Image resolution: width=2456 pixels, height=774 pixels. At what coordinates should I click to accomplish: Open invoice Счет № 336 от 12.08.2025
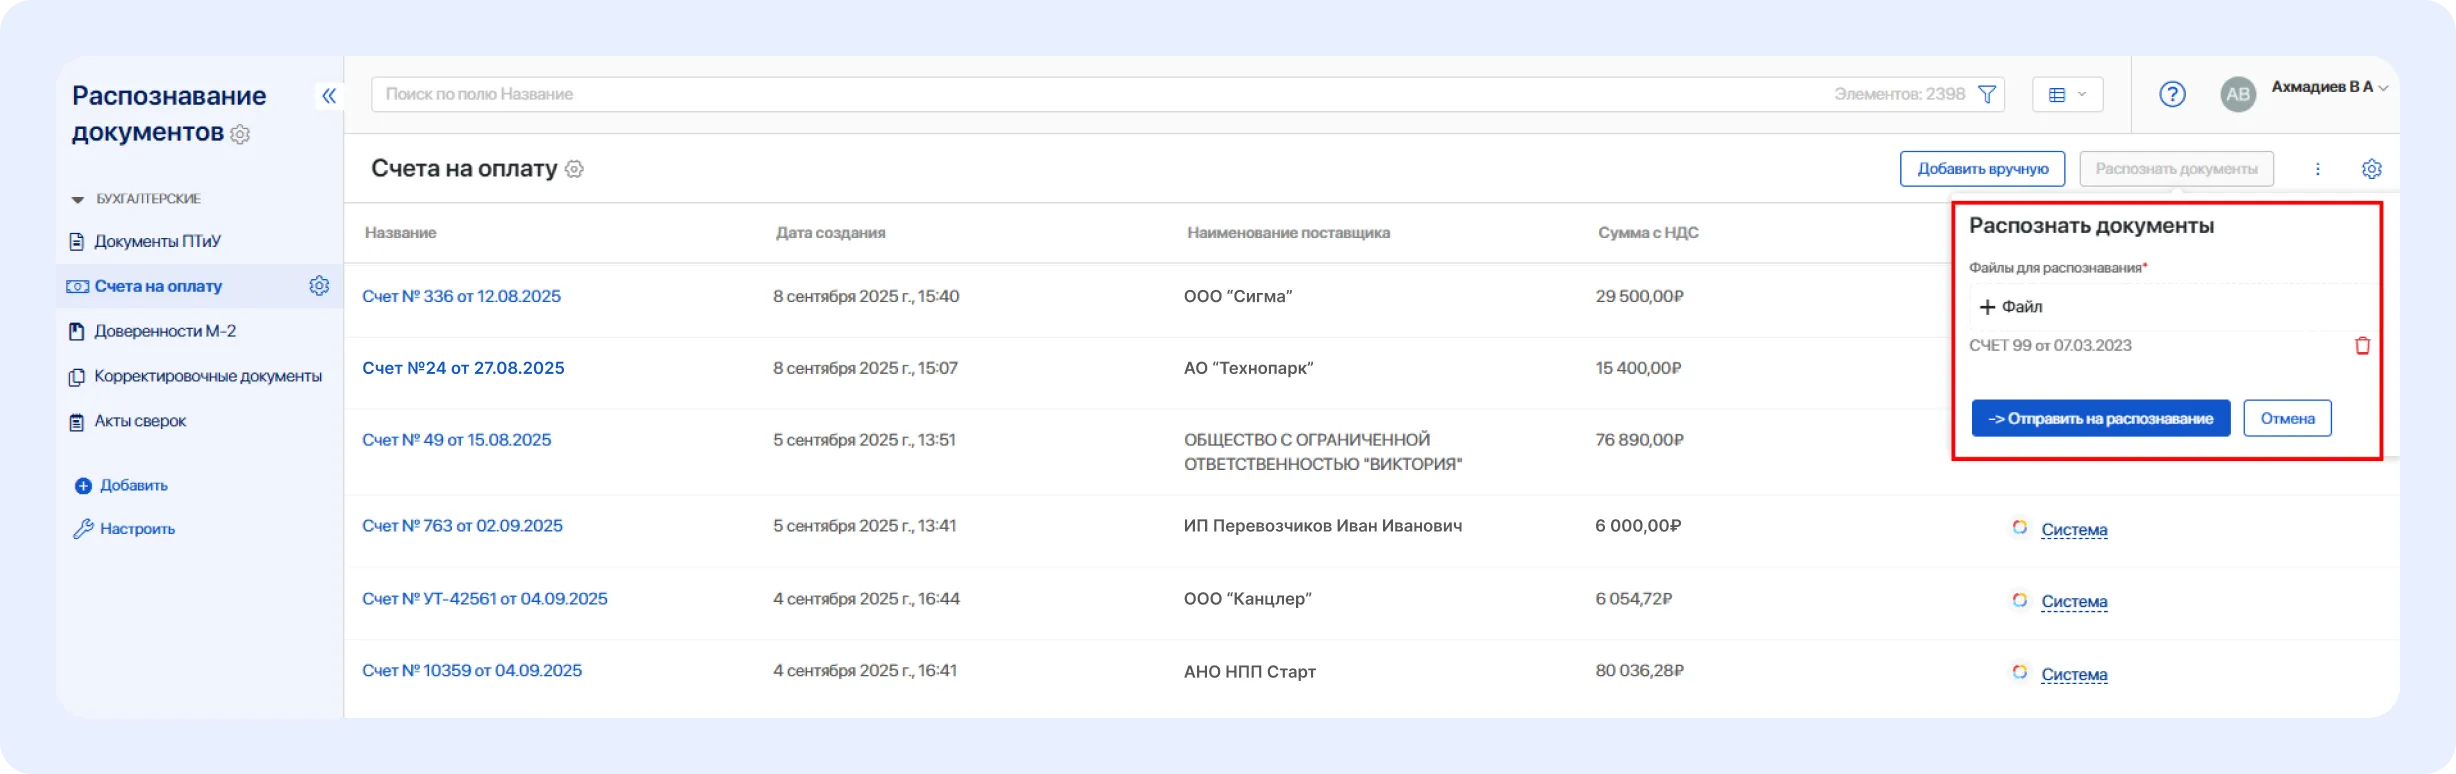(461, 296)
